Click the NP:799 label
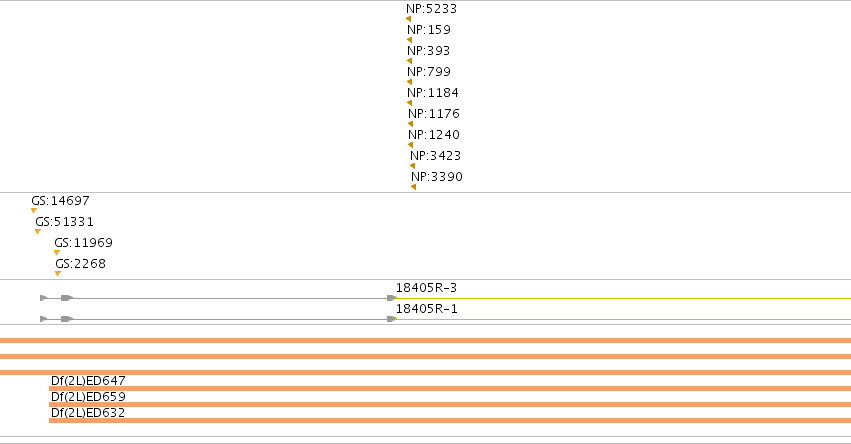Viewport: 851px width, 444px height. click(429, 72)
